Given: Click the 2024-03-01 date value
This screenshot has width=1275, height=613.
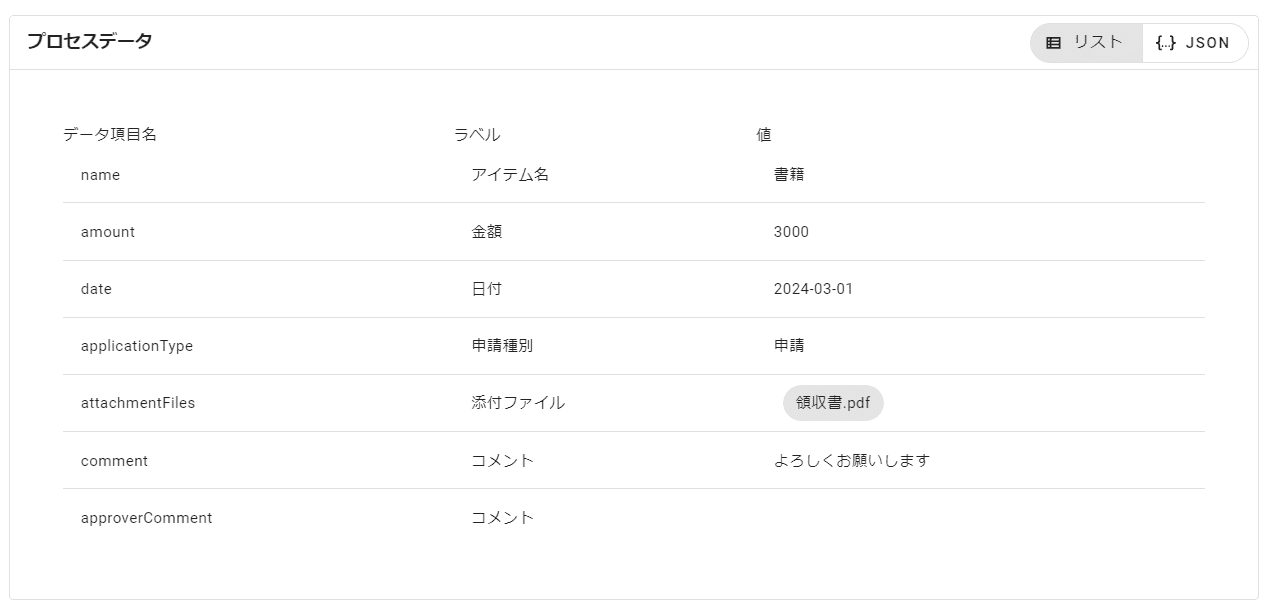Looking at the screenshot, I should 813,289.
